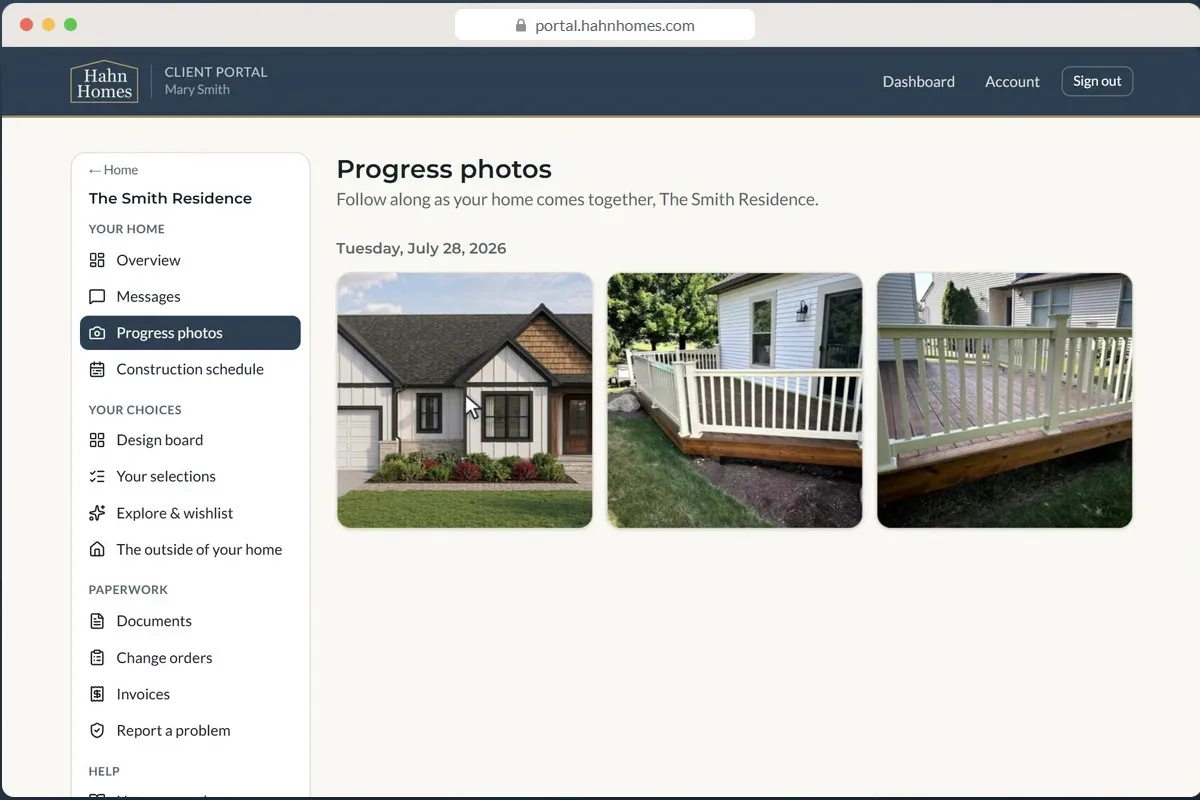Screen dimensions: 1200x800
Task: Click the Documents page icon
Action: click(x=97, y=621)
